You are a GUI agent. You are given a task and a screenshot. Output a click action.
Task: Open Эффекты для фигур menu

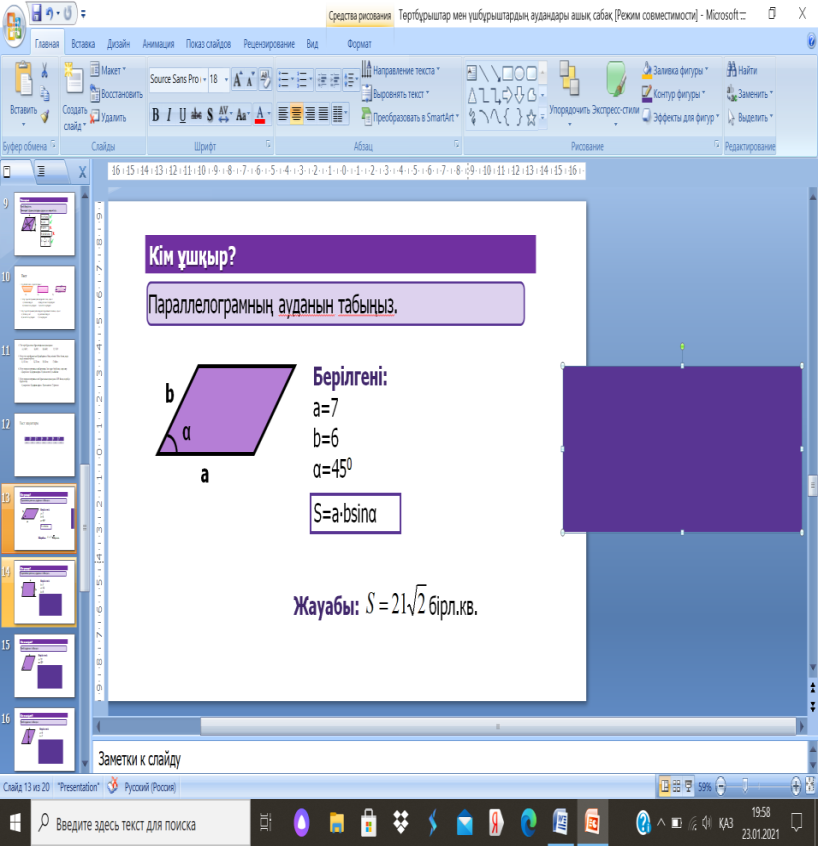pos(681,117)
